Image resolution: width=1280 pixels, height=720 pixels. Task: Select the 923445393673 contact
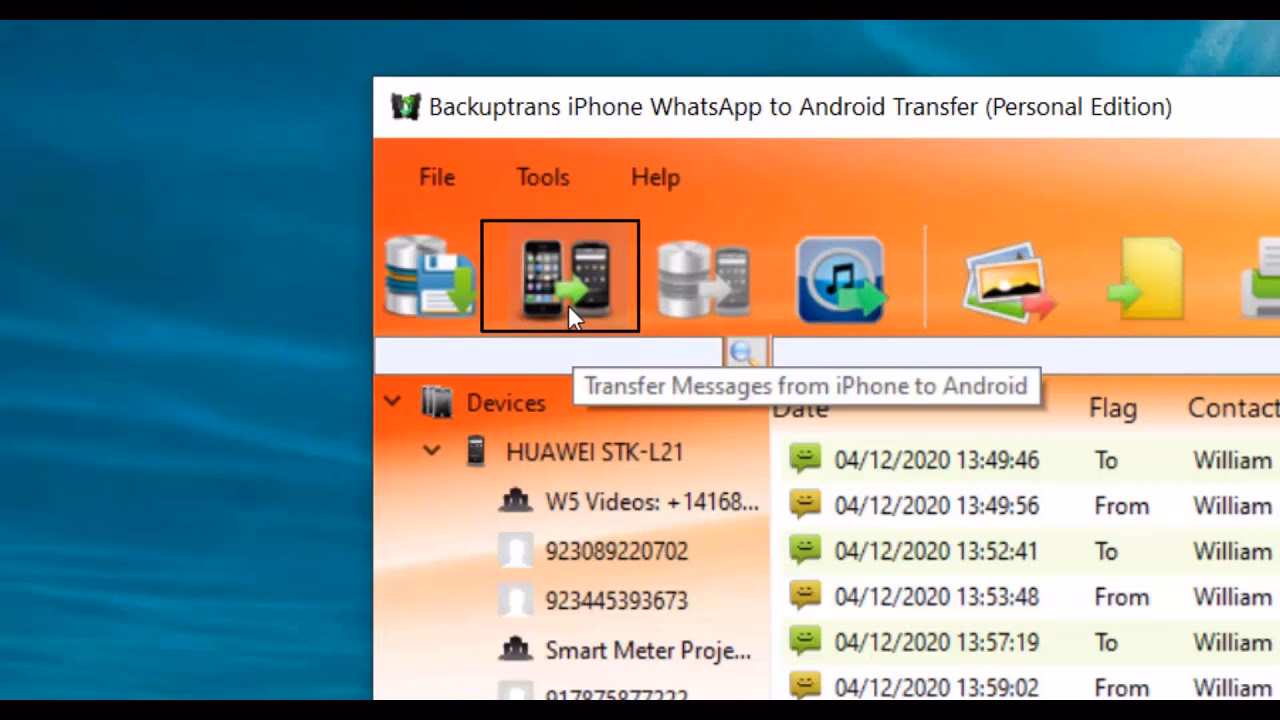[616, 601]
